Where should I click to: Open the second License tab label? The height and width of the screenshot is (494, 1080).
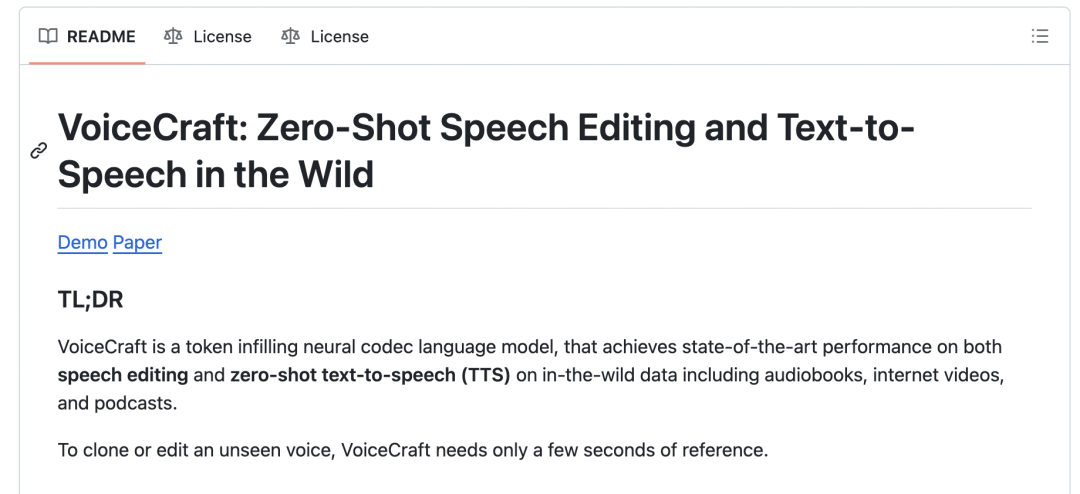coord(339,37)
